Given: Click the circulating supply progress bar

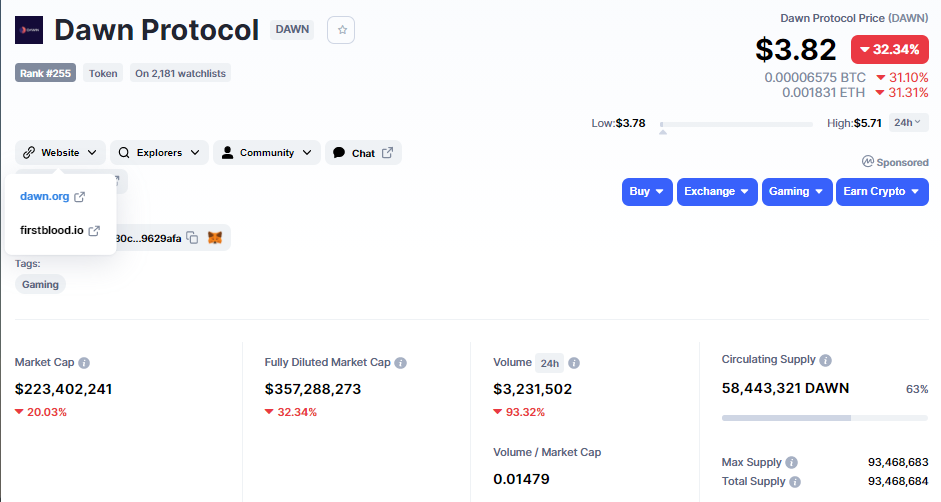Looking at the screenshot, I should click(x=825, y=417).
